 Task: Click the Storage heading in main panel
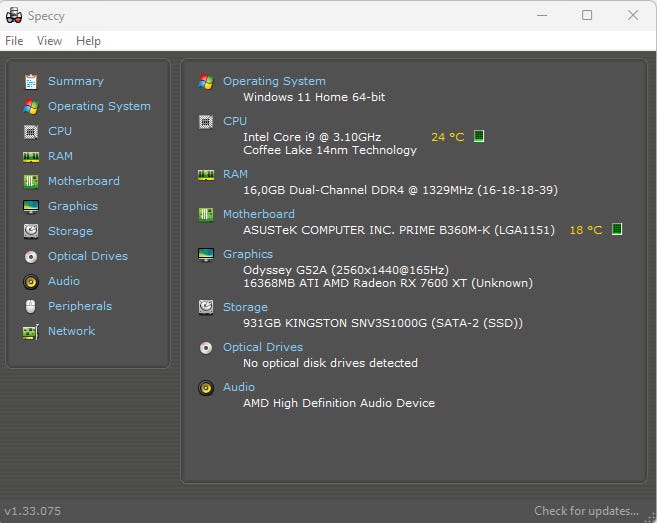(245, 307)
